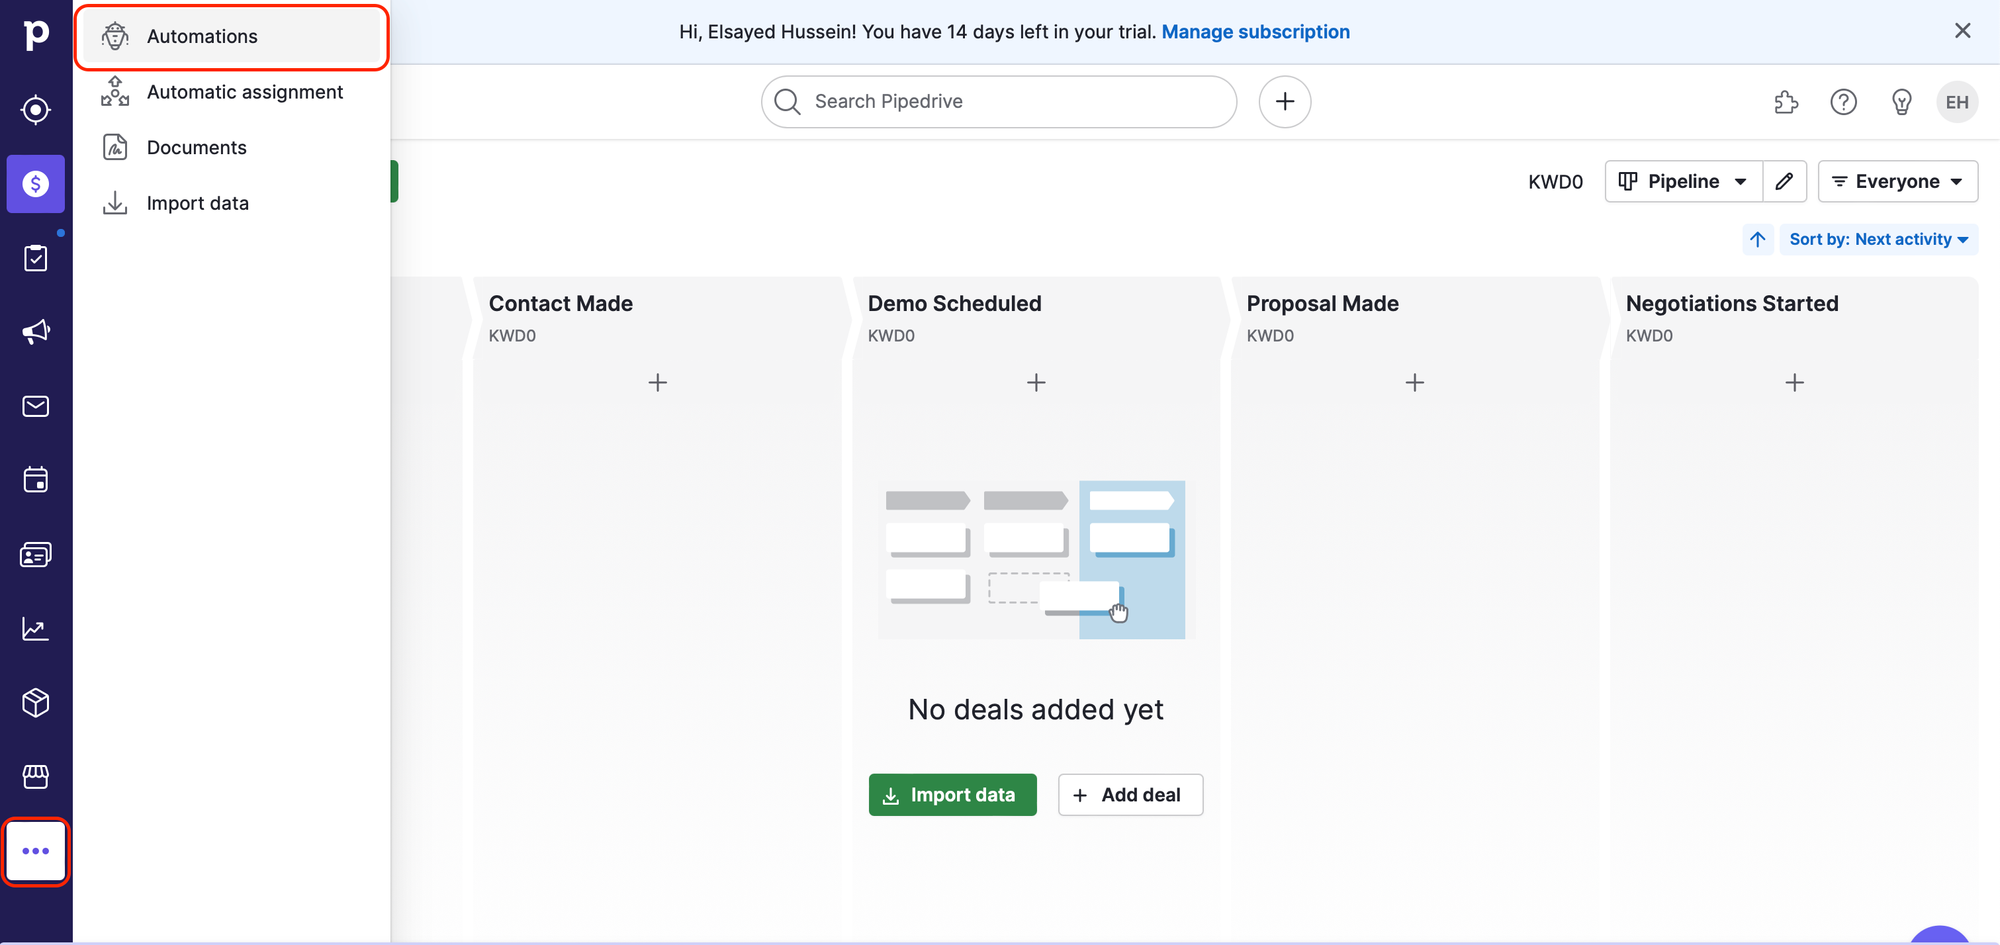Click the lightbulb Sales Assistant icon
Image resolution: width=2000 pixels, height=945 pixels.
(1901, 102)
